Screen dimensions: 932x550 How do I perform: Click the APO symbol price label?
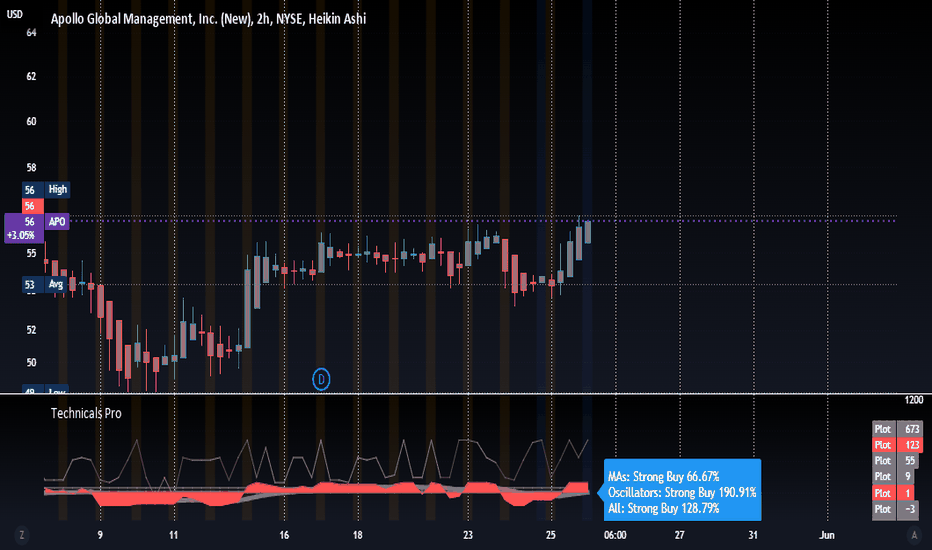click(57, 222)
